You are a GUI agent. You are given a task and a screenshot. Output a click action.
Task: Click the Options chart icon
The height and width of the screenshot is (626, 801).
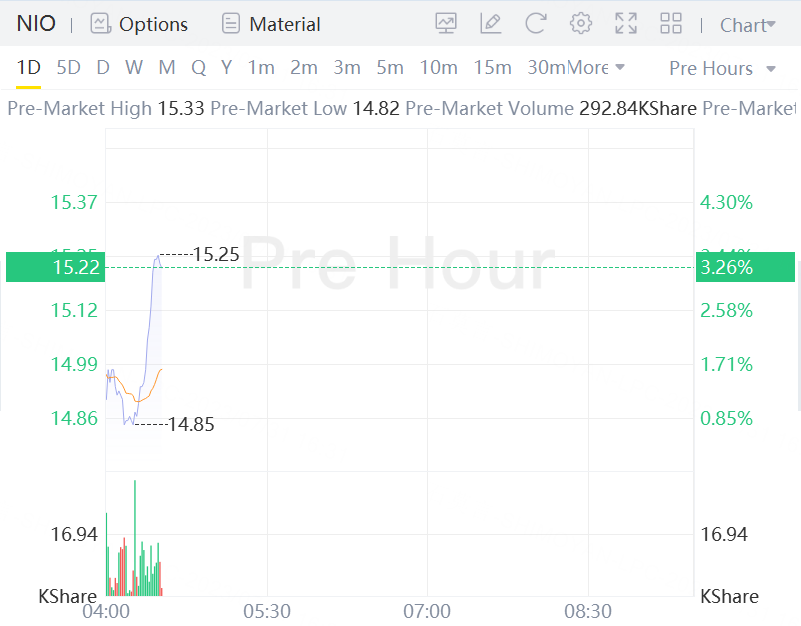pos(101,24)
